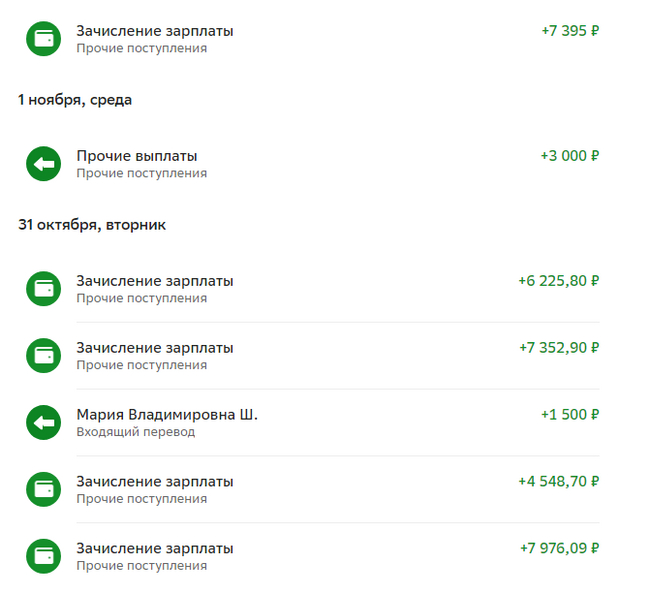Open Зачисление зарплаты entry for +6 225,80 ₽

[x=155, y=281]
